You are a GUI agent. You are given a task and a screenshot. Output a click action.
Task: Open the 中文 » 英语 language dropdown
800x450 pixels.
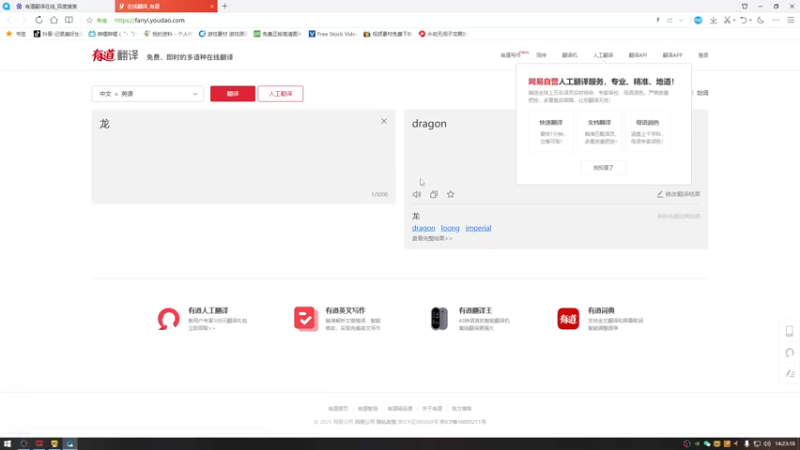[x=147, y=94]
